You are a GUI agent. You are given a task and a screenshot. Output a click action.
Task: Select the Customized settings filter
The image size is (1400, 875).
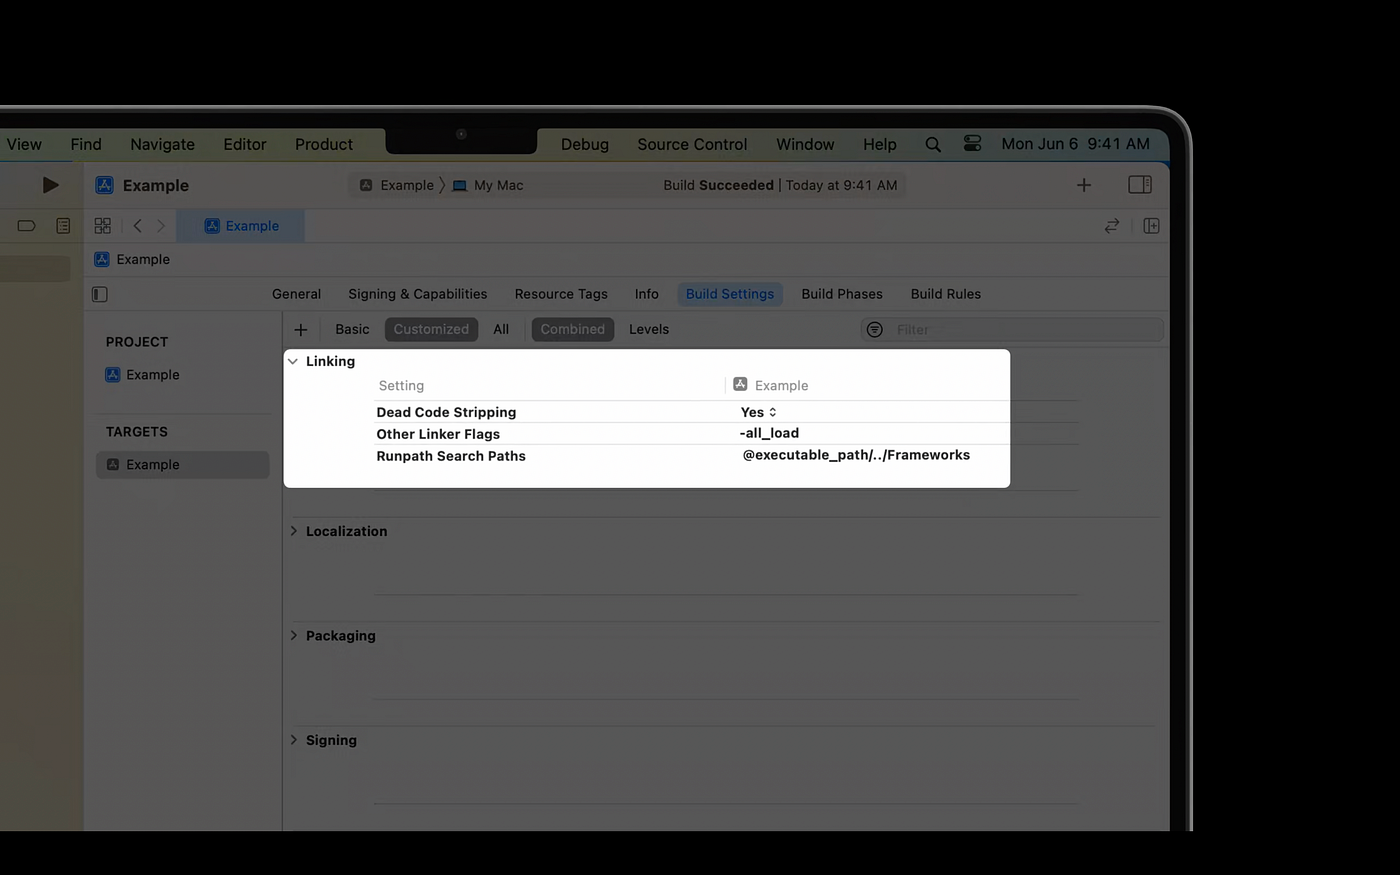tap(431, 329)
